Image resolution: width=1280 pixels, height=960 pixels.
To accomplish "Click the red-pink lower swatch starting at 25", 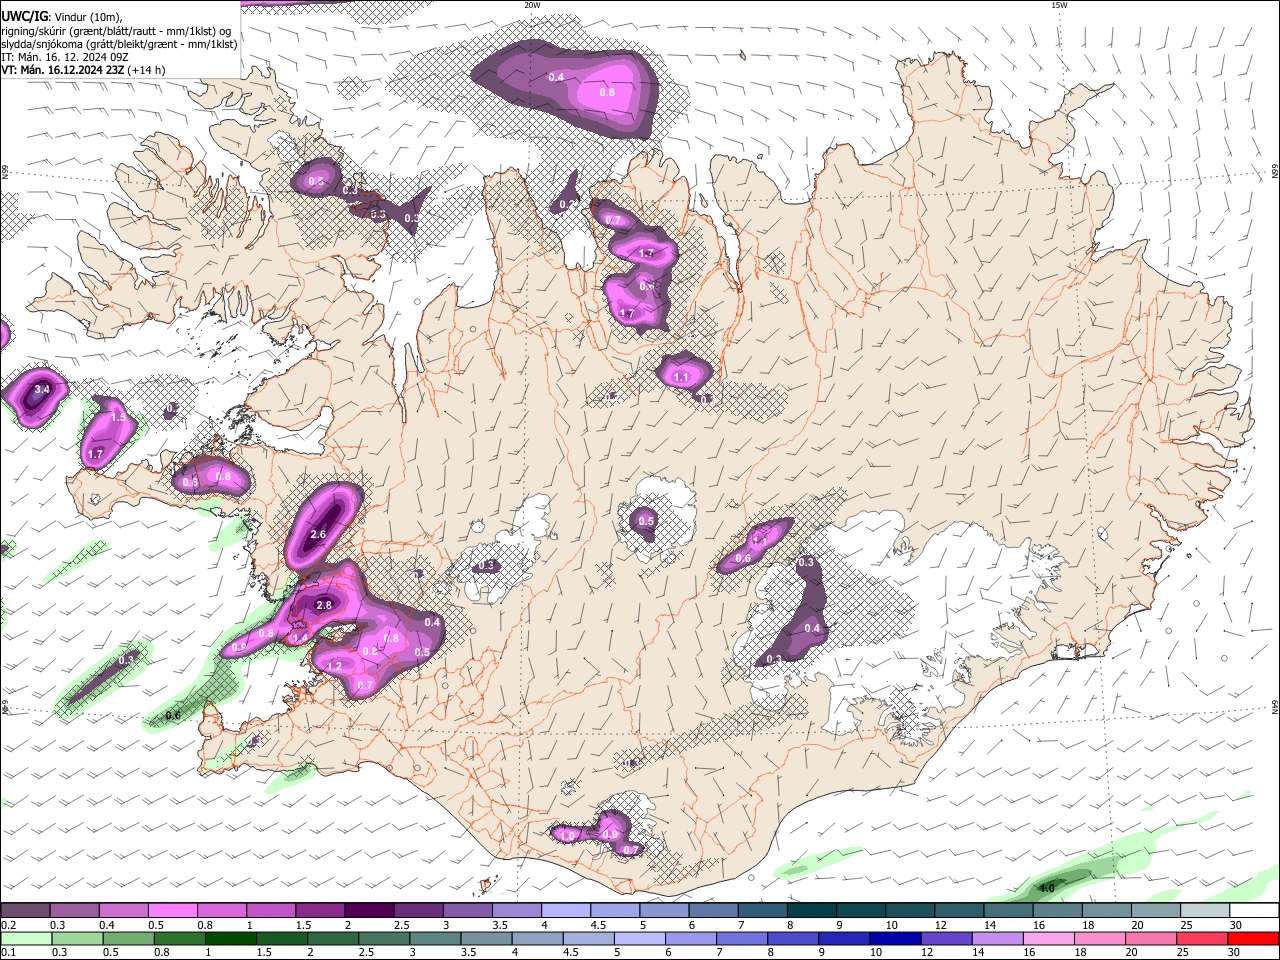I will 1202,938.
